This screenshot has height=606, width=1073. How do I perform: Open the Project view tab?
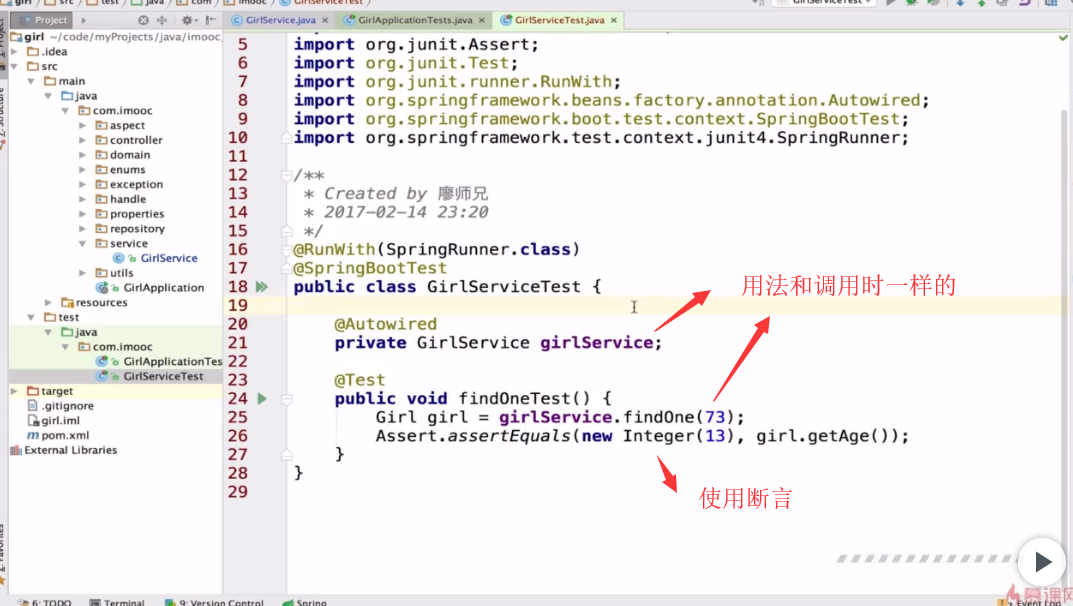[45, 21]
